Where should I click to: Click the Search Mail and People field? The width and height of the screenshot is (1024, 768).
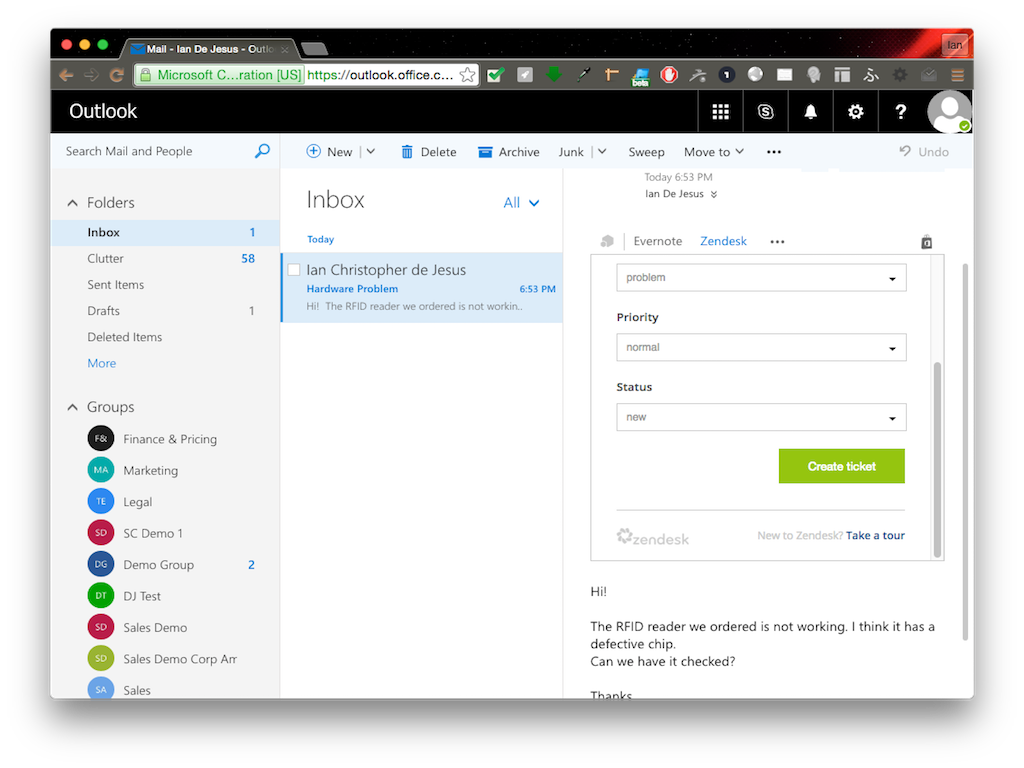pyautogui.click(x=150, y=150)
